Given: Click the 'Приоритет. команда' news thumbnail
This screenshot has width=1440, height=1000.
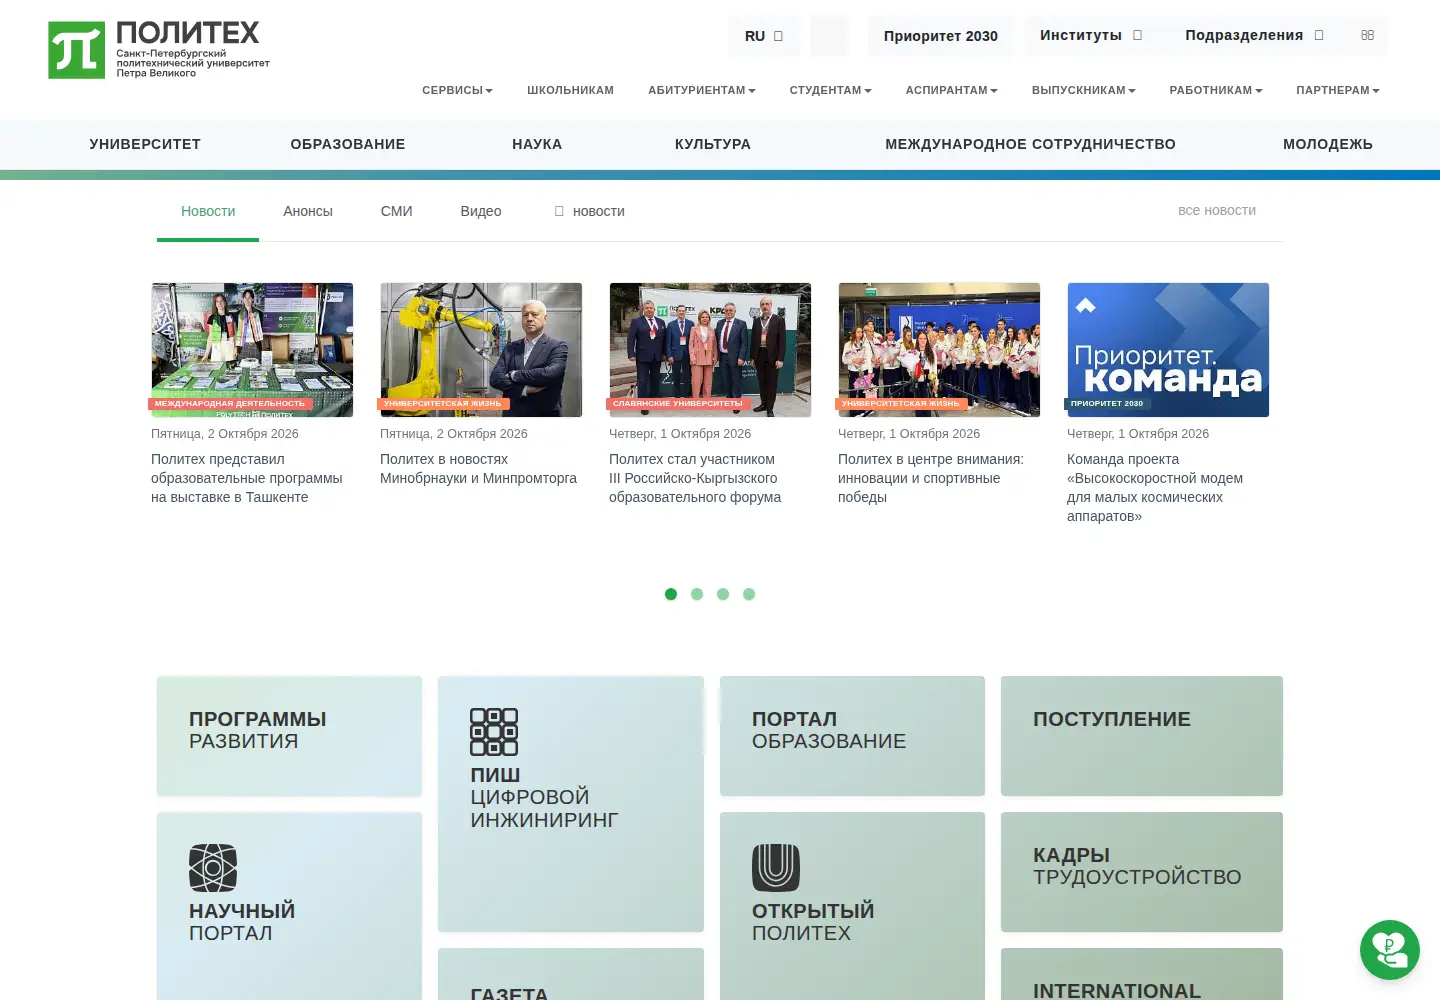Looking at the screenshot, I should tap(1168, 350).
